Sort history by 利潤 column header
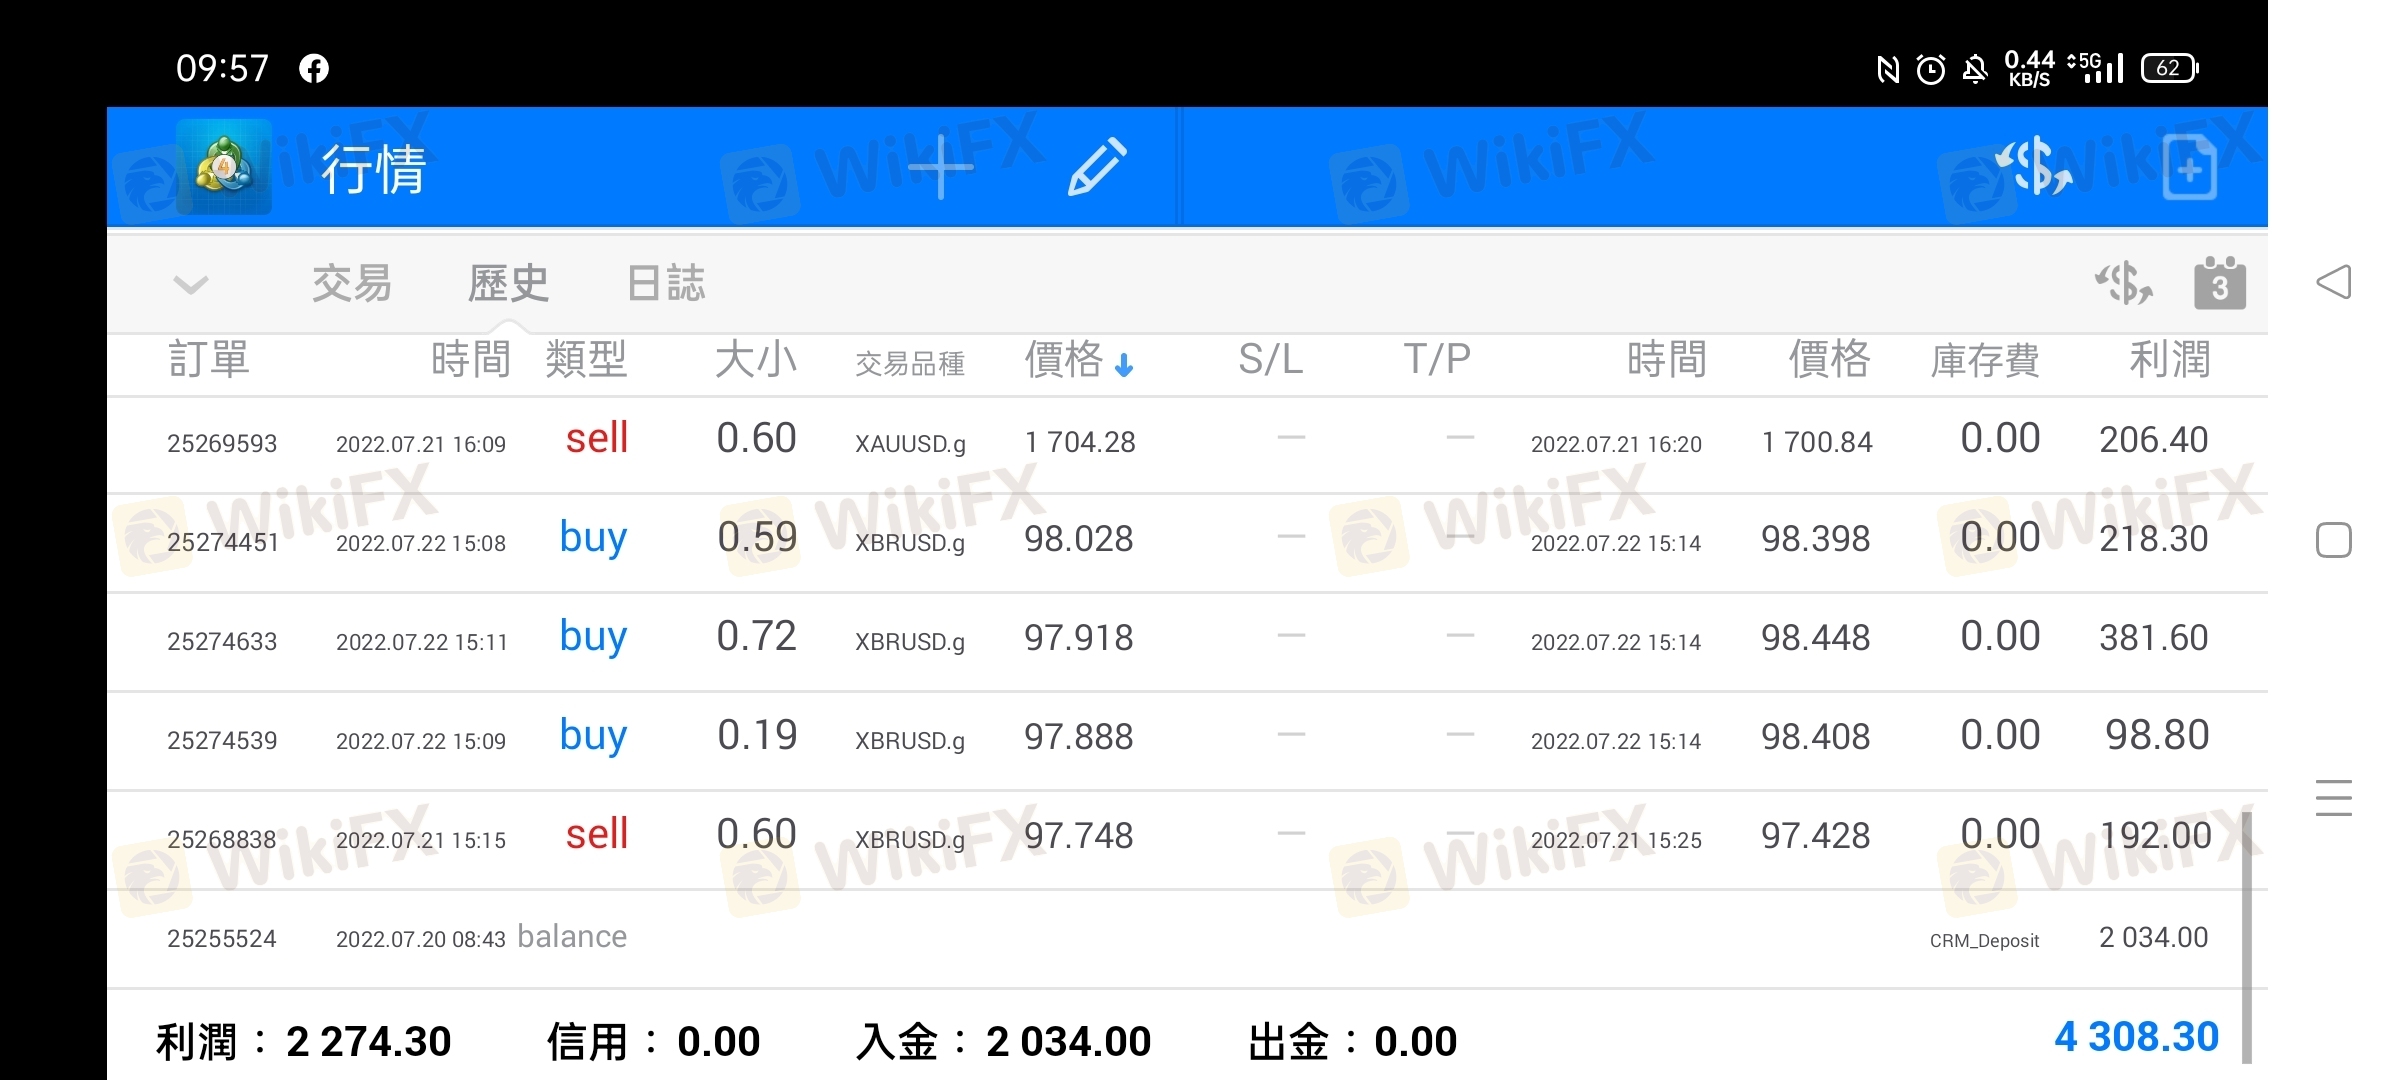The height and width of the screenshot is (1080, 2400). point(2169,360)
